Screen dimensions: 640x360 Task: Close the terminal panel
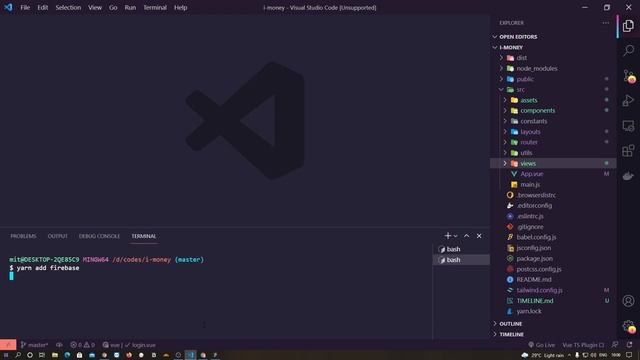pos(479,236)
